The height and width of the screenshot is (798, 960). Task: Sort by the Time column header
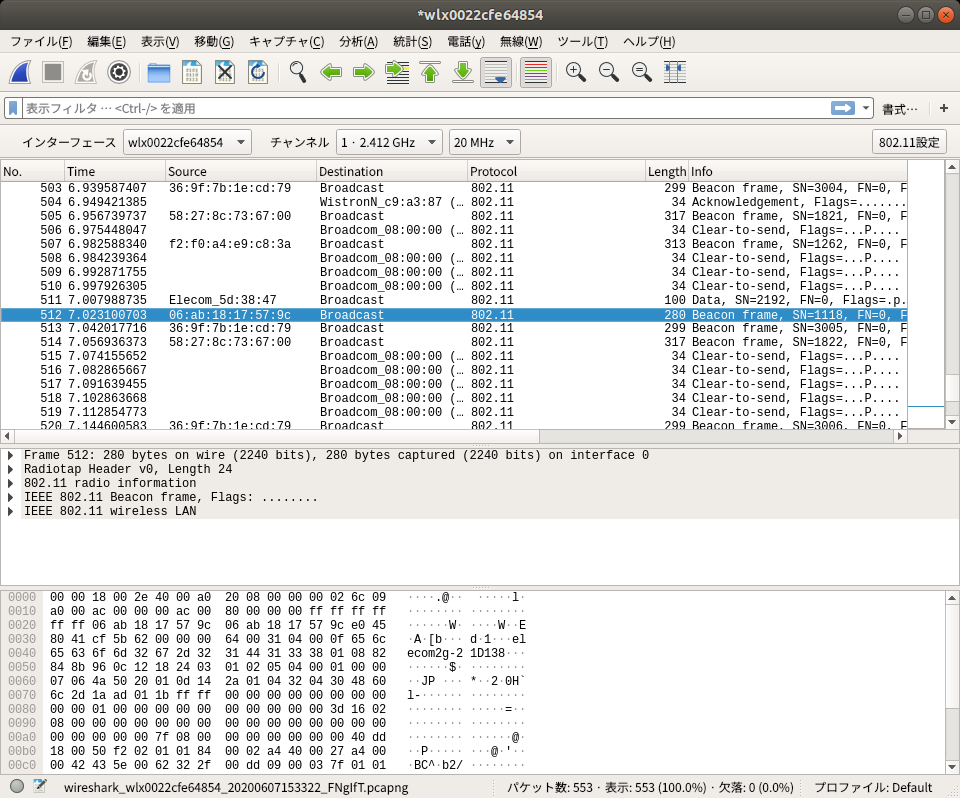[x=114, y=171]
